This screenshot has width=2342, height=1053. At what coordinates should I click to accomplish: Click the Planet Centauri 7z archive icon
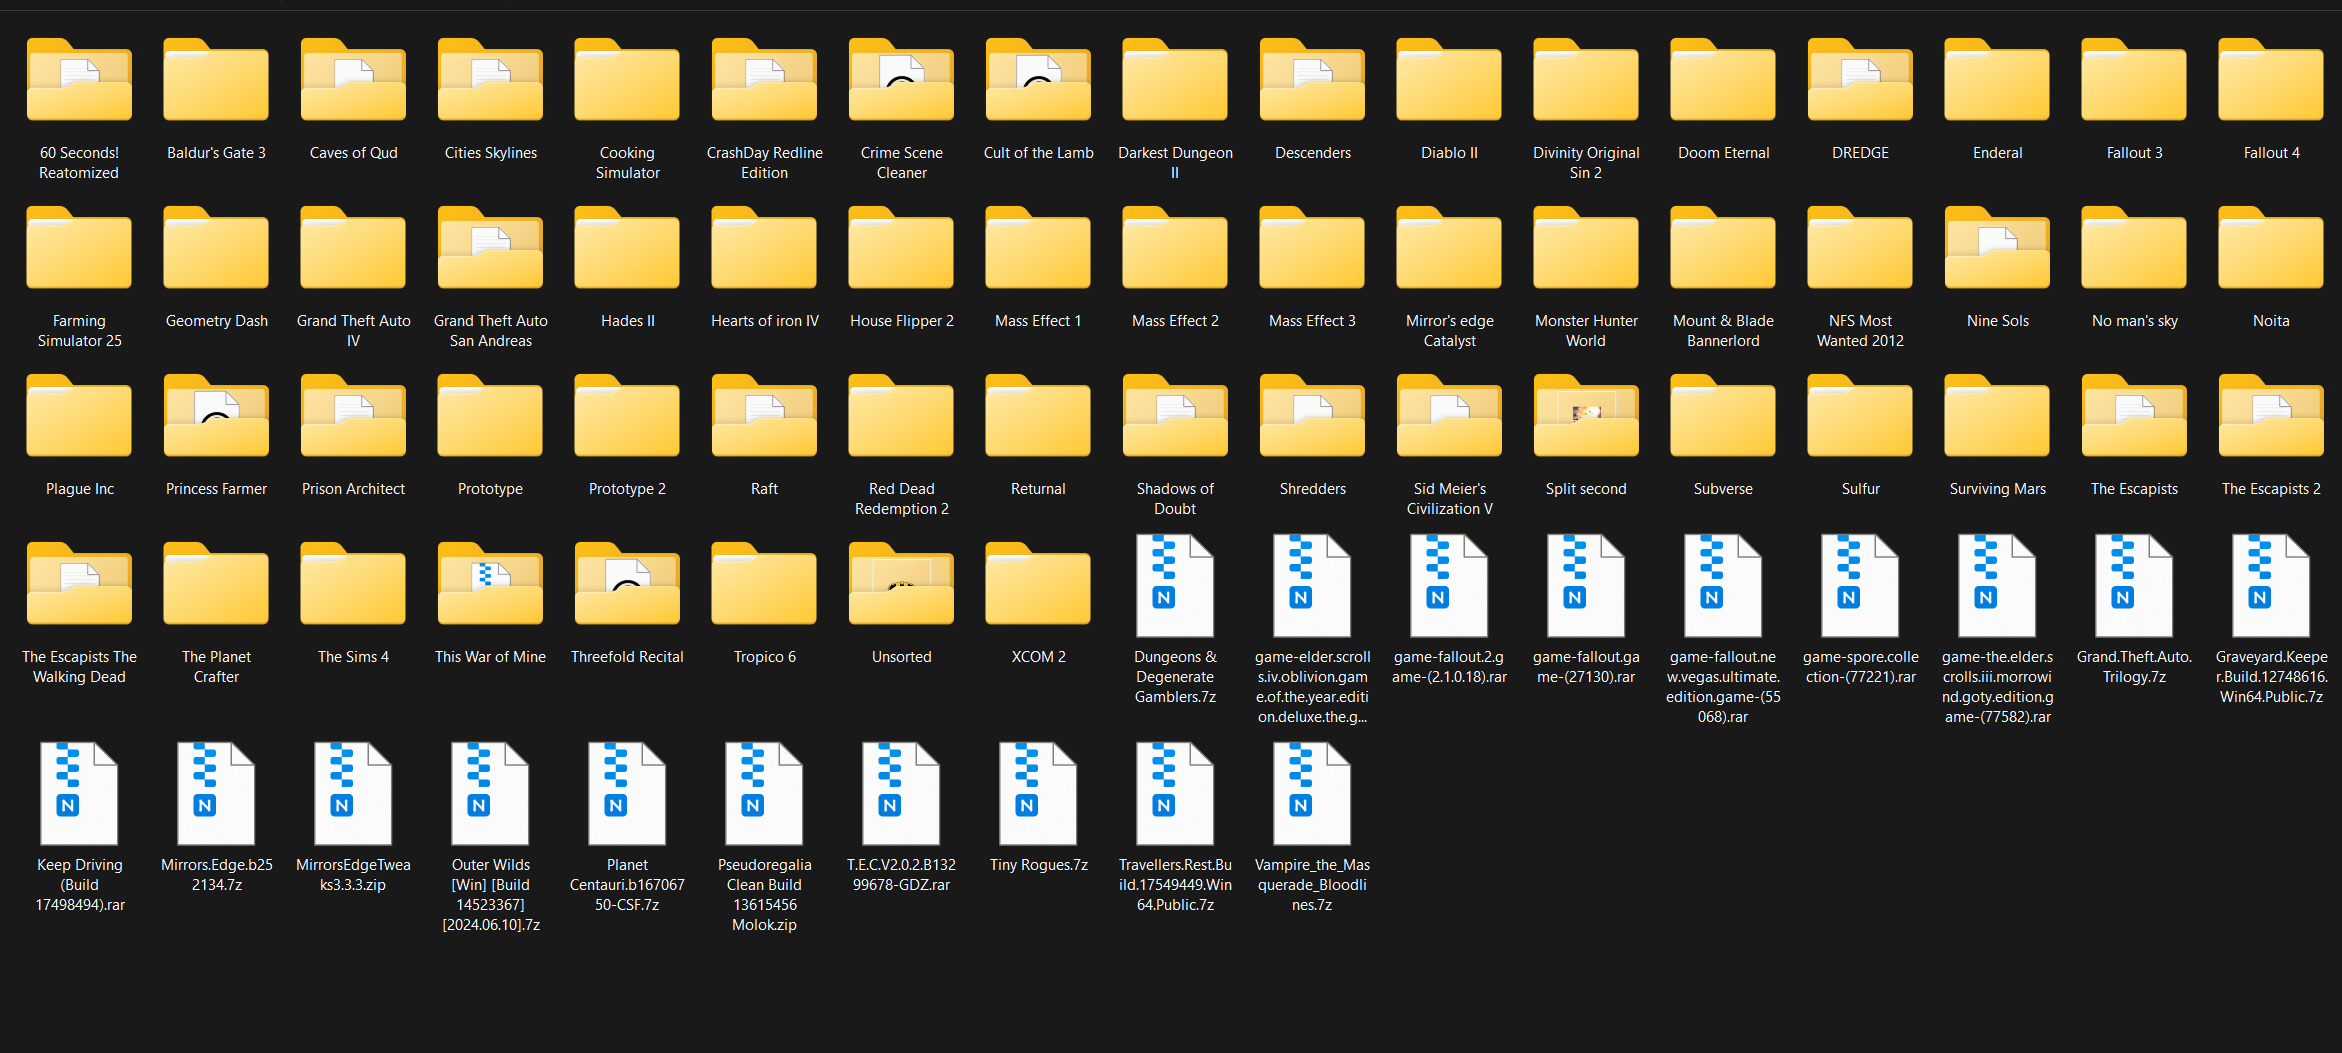coord(627,794)
